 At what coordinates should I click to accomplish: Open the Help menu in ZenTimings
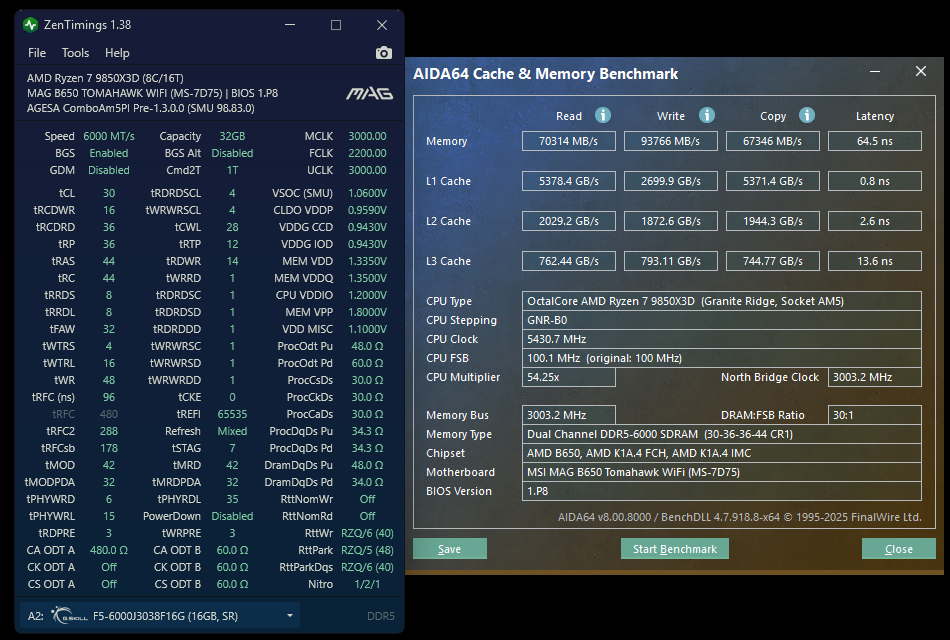[x=117, y=53]
